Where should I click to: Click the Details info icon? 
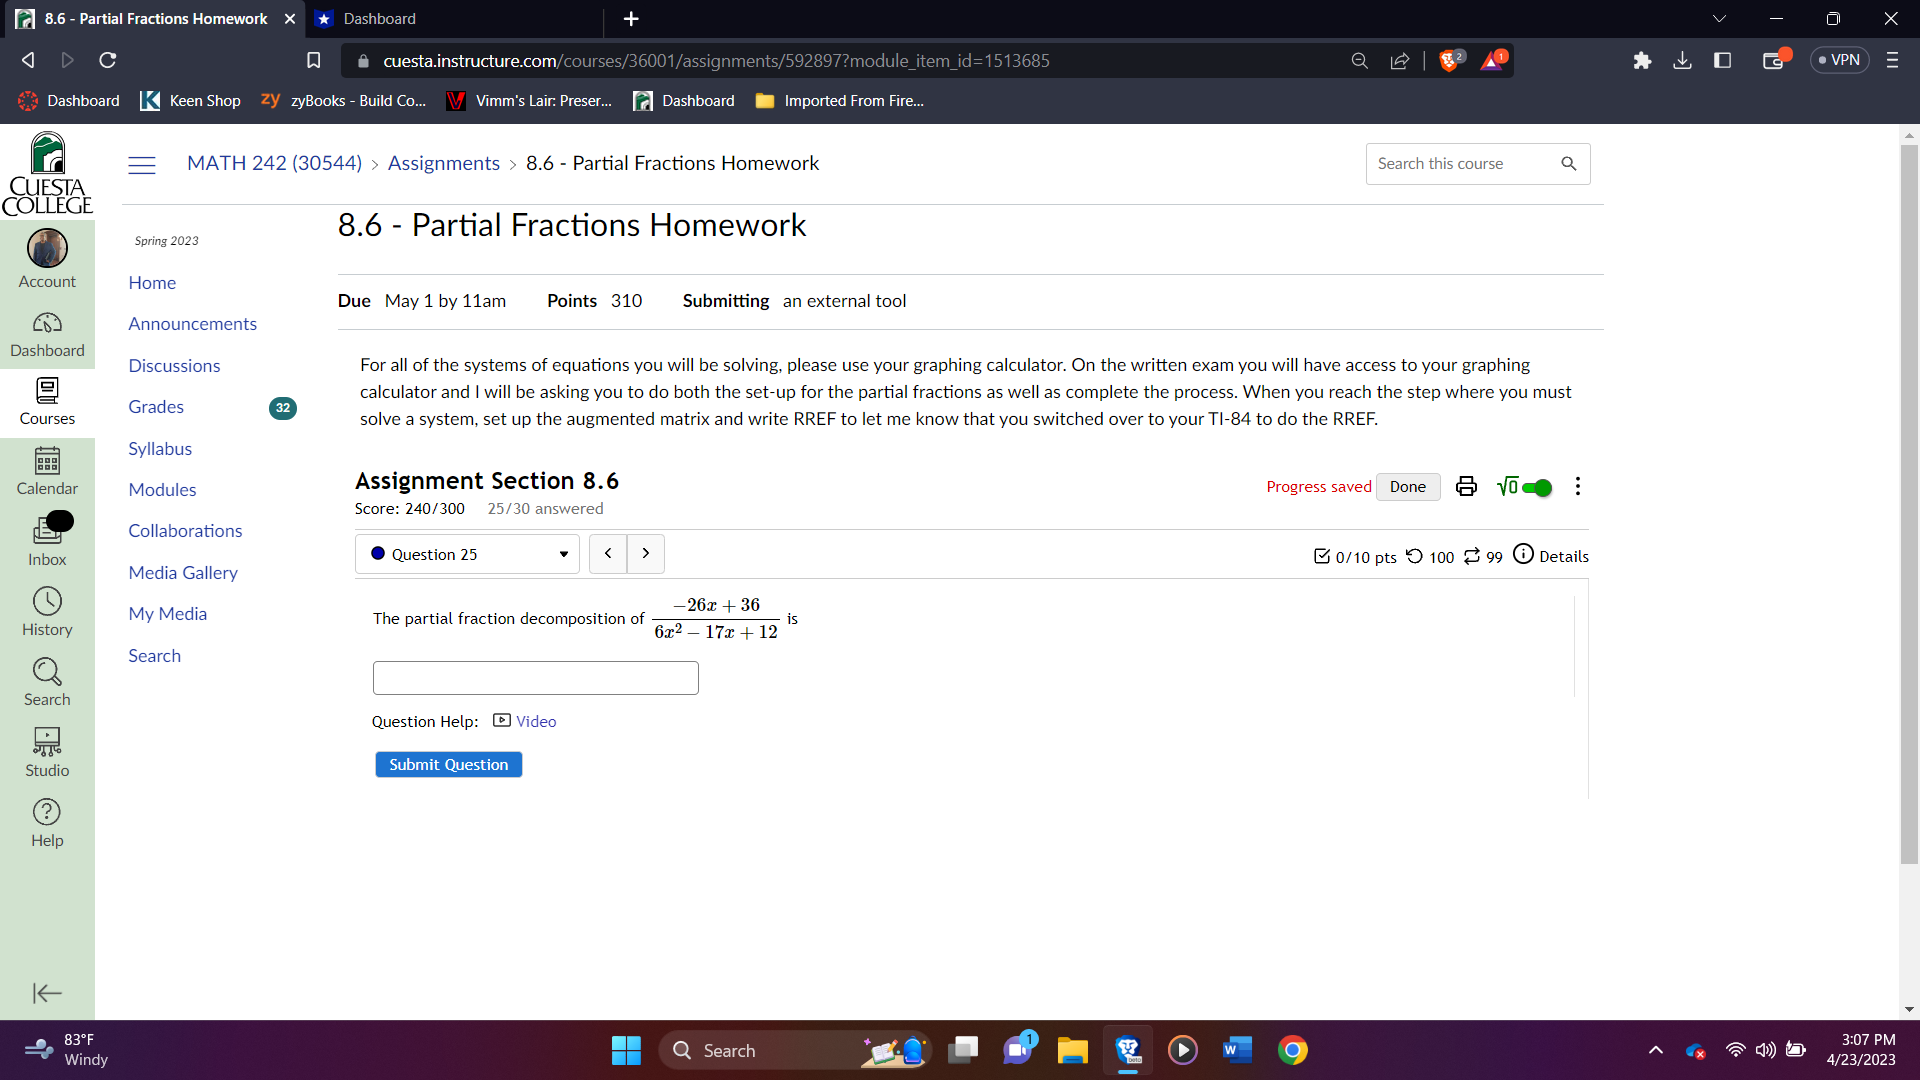coord(1521,555)
